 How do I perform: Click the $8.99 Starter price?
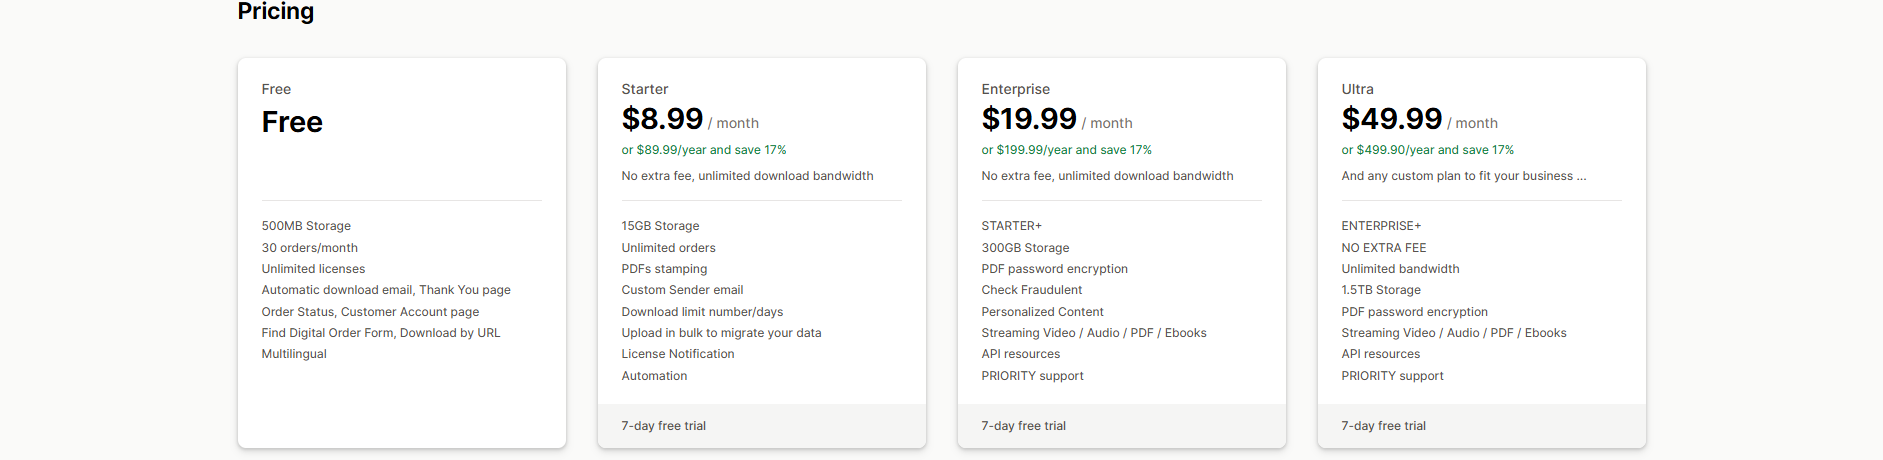pos(662,119)
